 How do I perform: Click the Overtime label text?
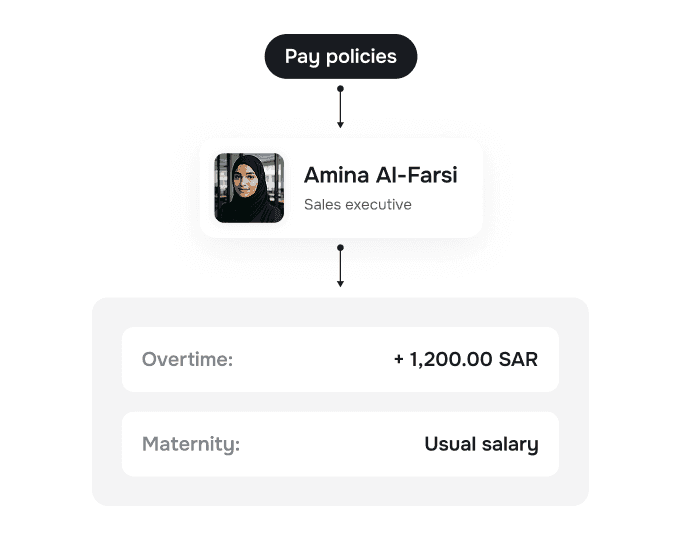click(187, 359)
